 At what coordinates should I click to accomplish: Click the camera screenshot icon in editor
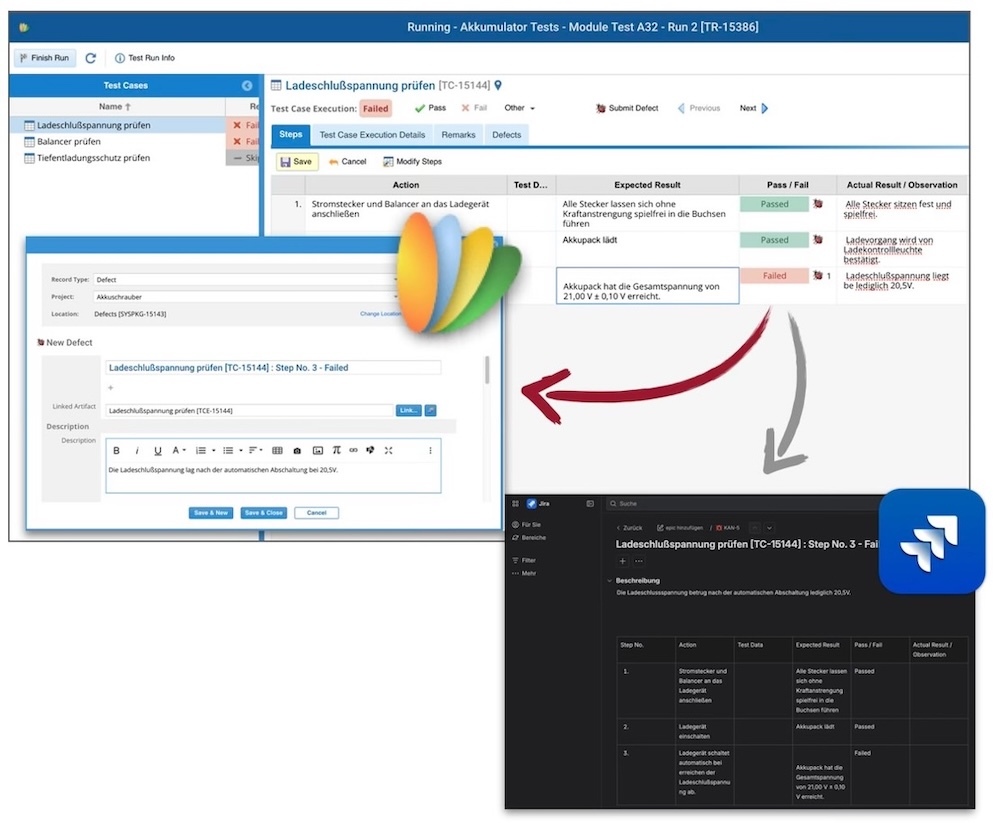click(297, 451)
